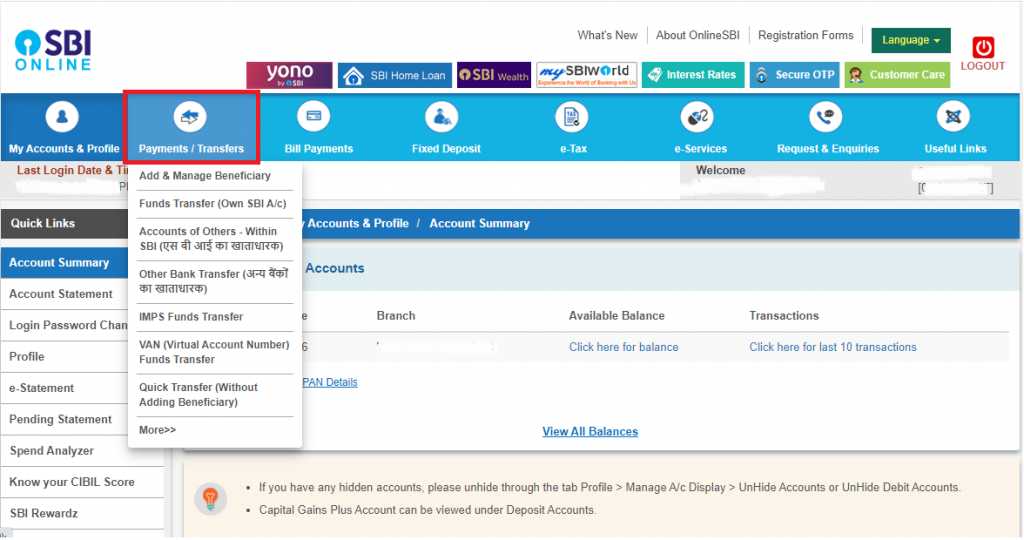
Task: Open the Secure OTP banner button
Action: coord(794,75)
